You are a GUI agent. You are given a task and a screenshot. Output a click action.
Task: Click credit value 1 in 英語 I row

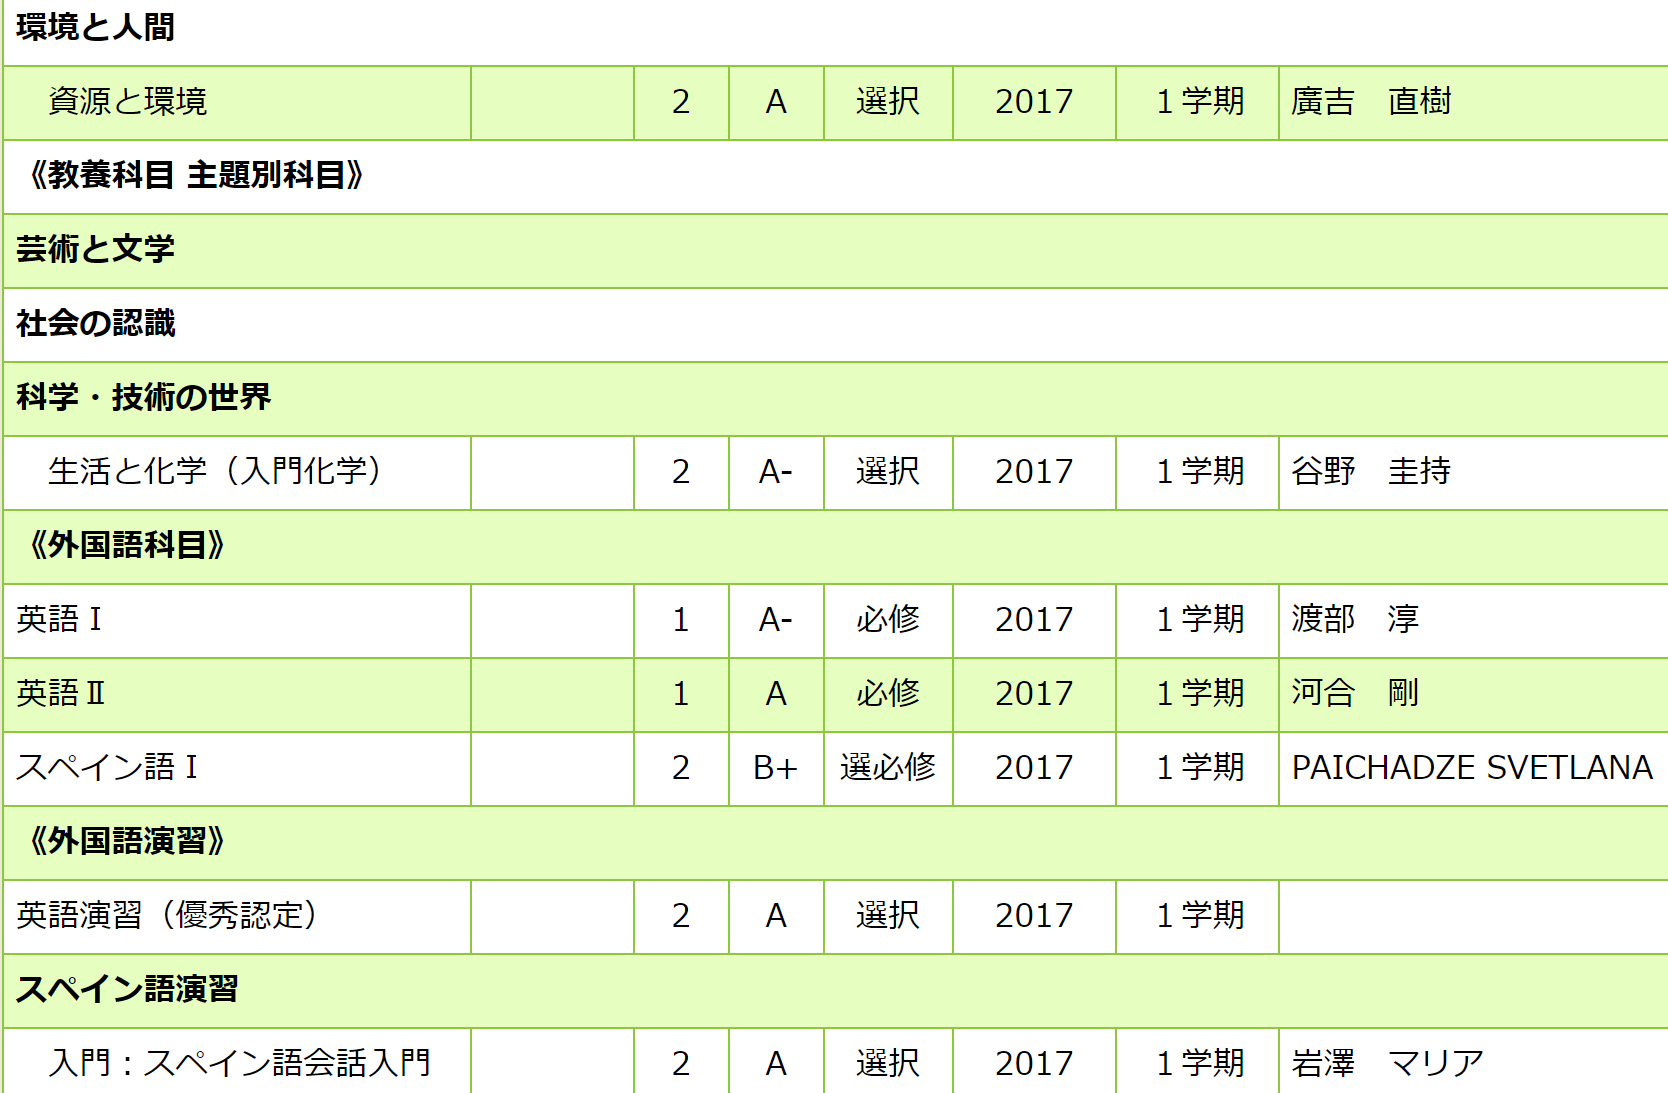click(681, 619)
